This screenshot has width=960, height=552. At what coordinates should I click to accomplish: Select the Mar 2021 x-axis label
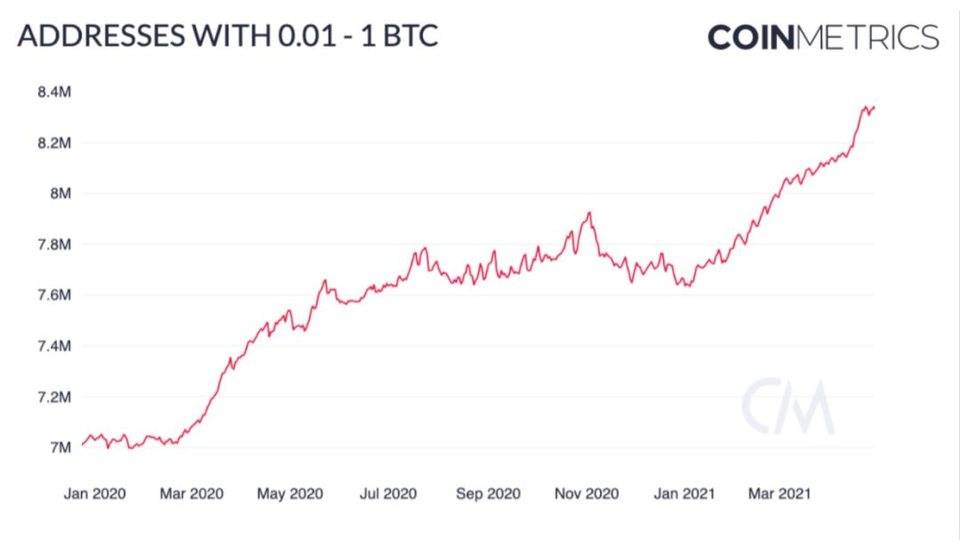point(779,494)
